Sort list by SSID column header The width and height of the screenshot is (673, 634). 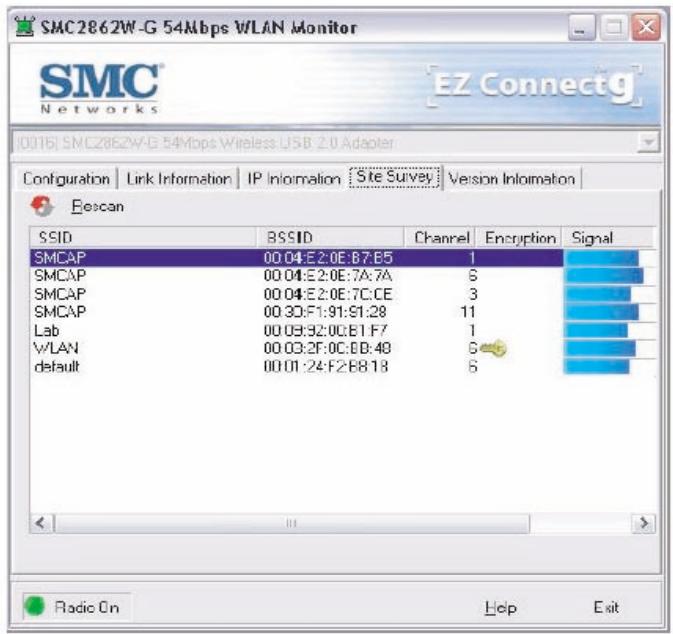pyautogui.click(x=143, y=237)
